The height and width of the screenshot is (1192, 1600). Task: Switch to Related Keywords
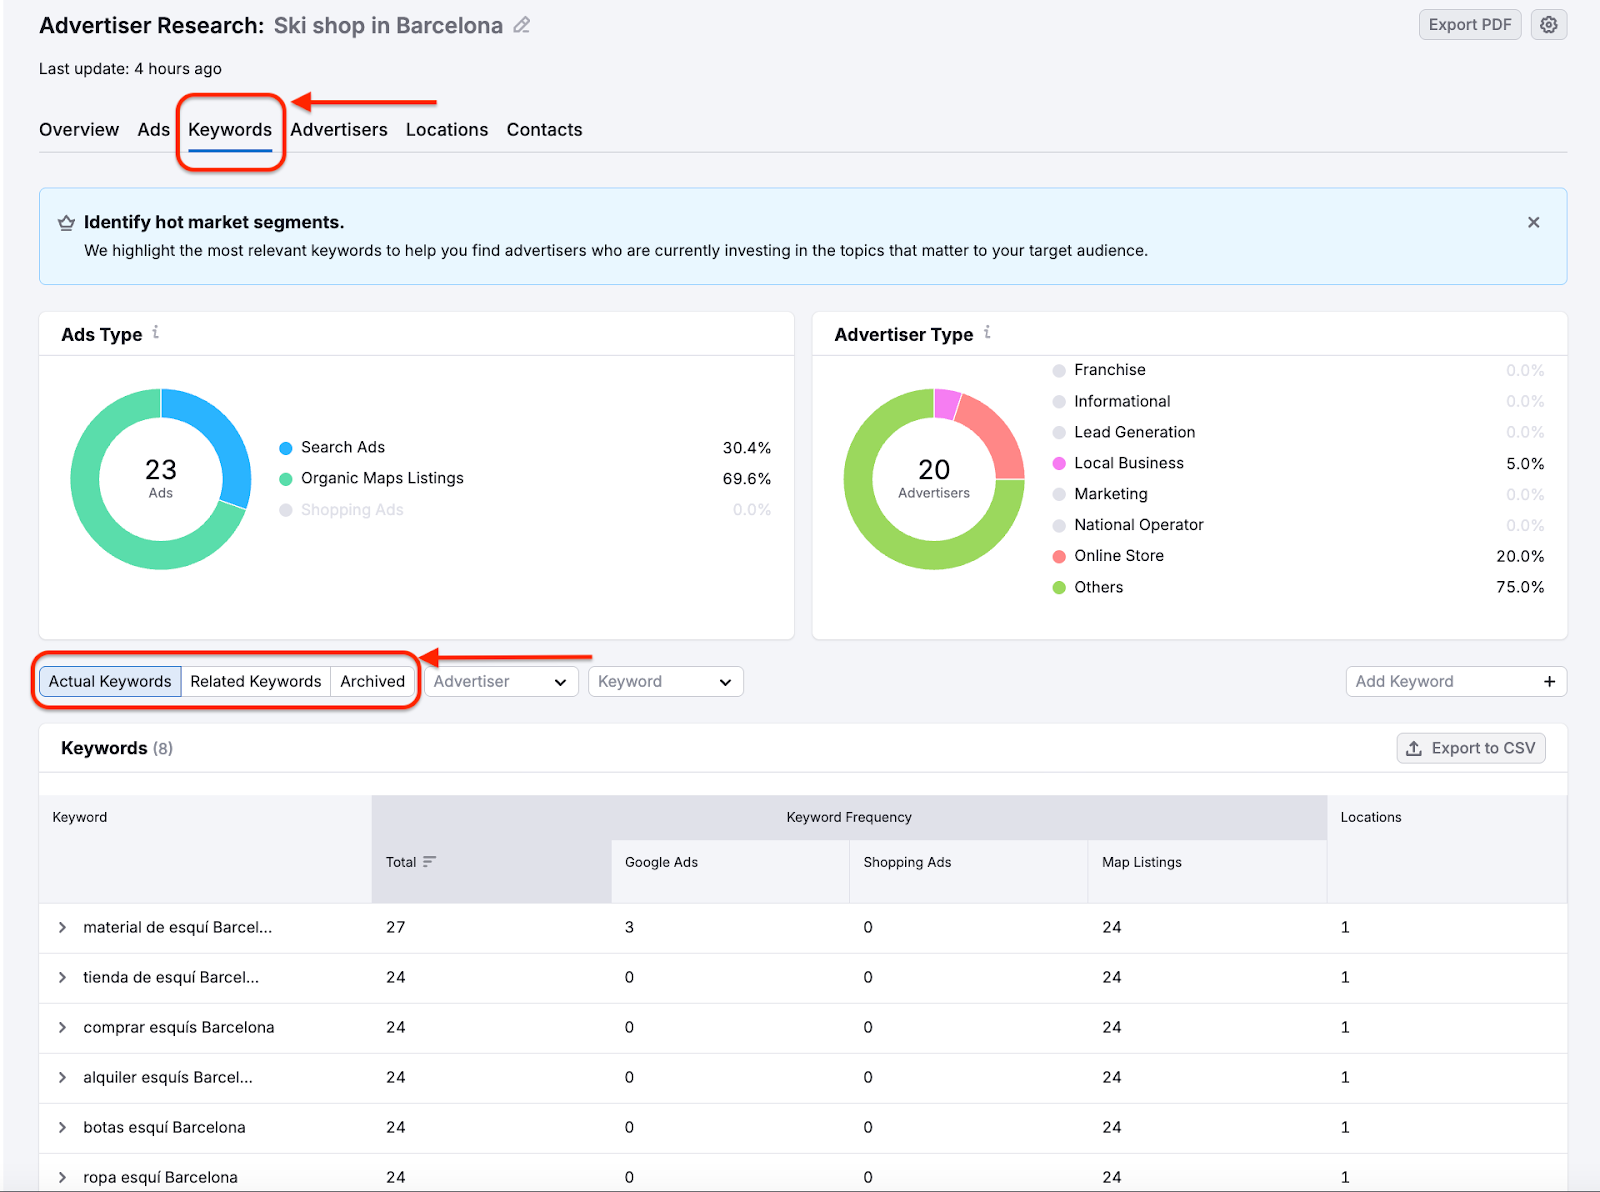click(255, 681)
